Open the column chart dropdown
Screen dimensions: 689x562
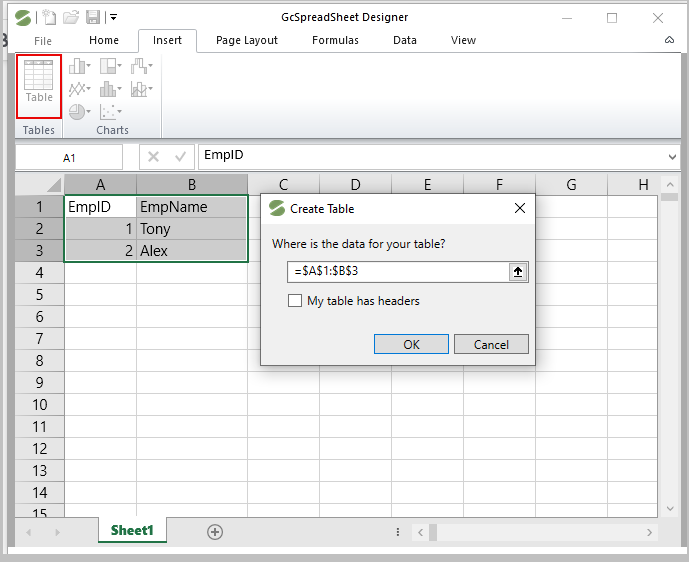click(80, 66)
